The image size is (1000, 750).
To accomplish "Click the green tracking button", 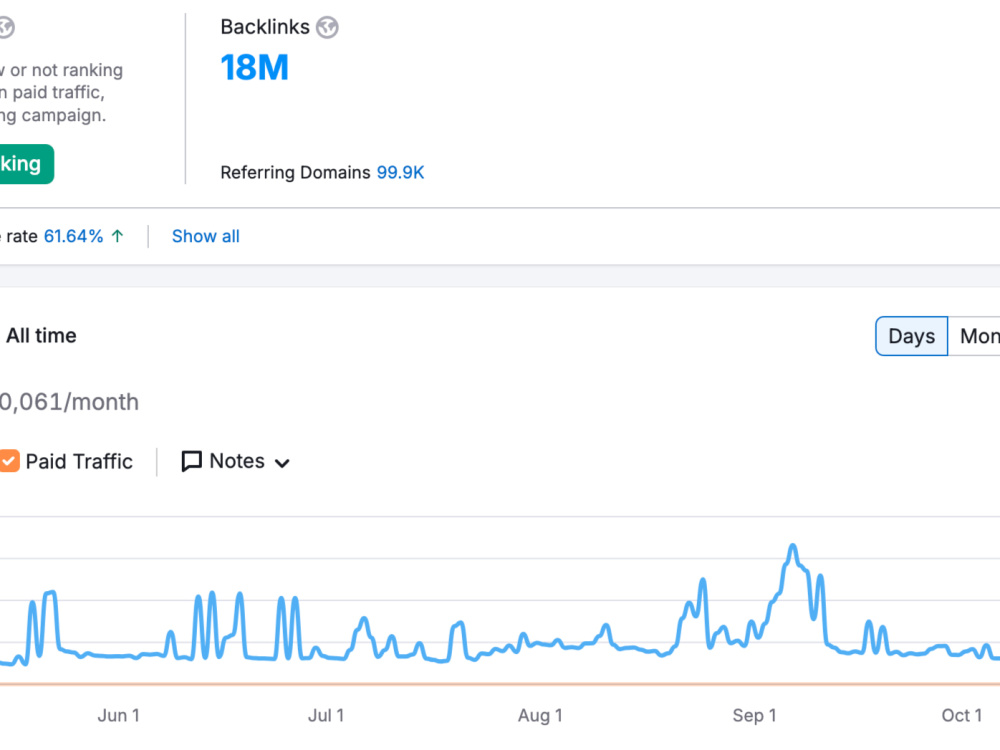I will (x=26, y=164).
